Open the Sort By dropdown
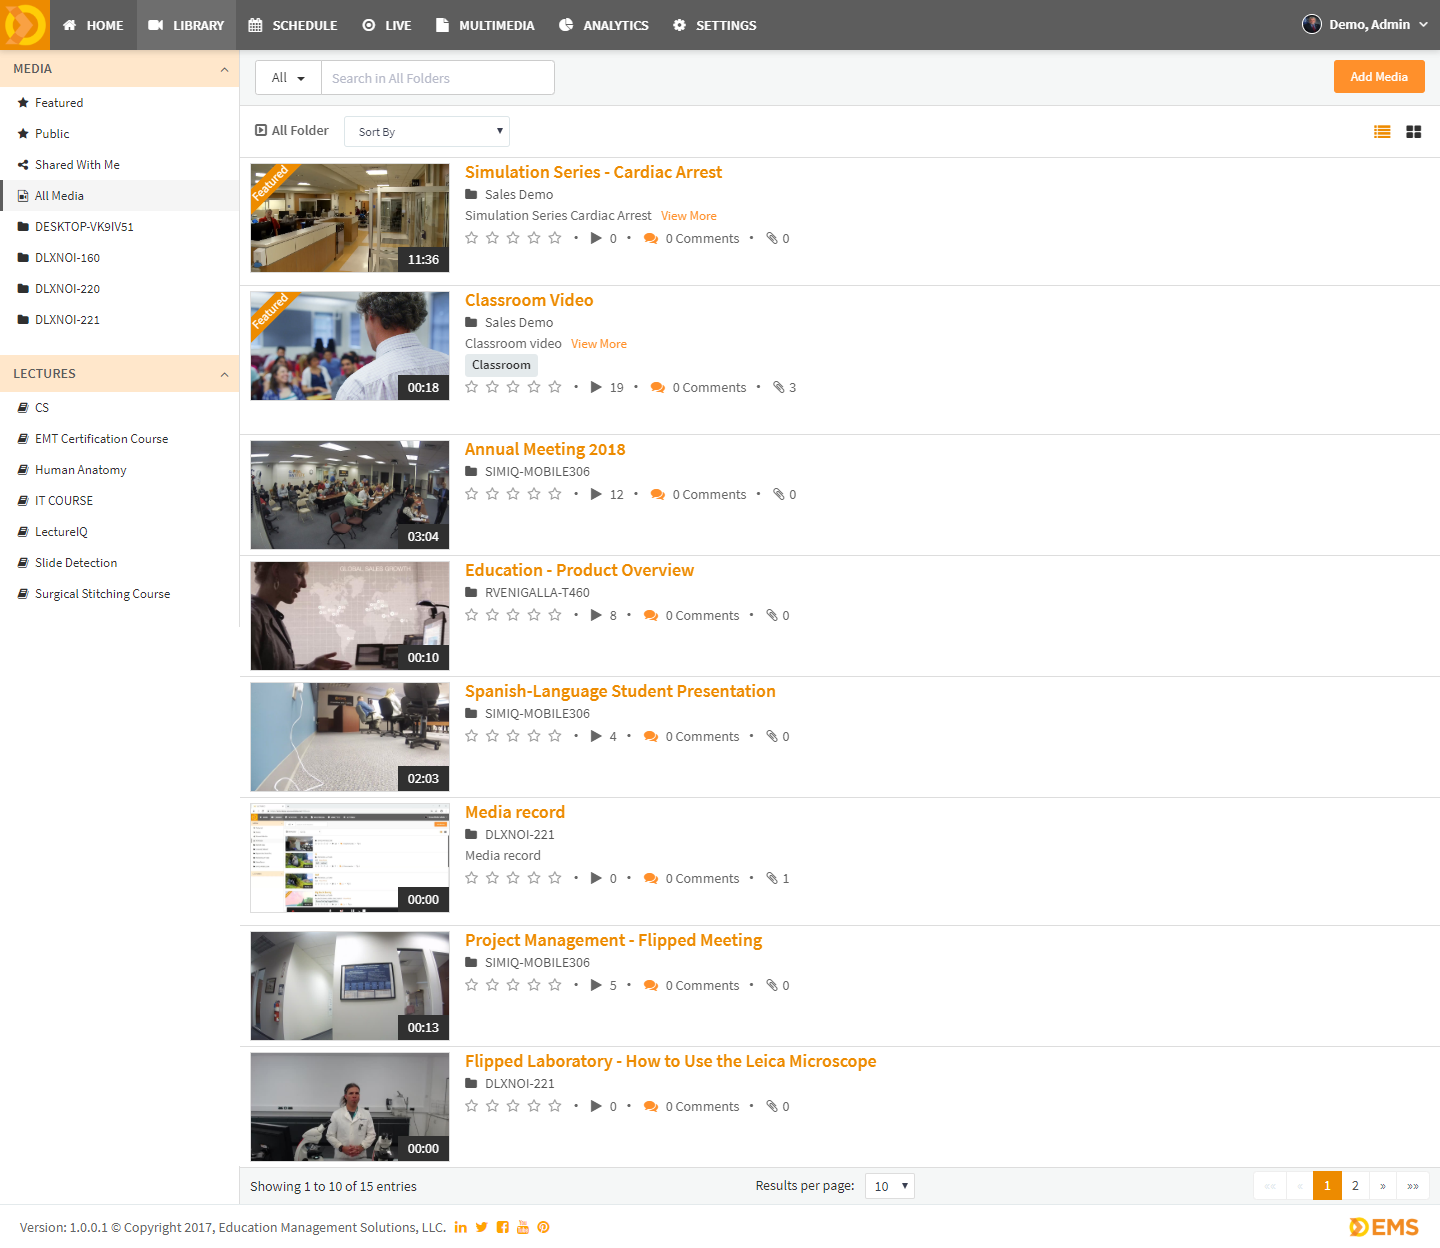 427,132
